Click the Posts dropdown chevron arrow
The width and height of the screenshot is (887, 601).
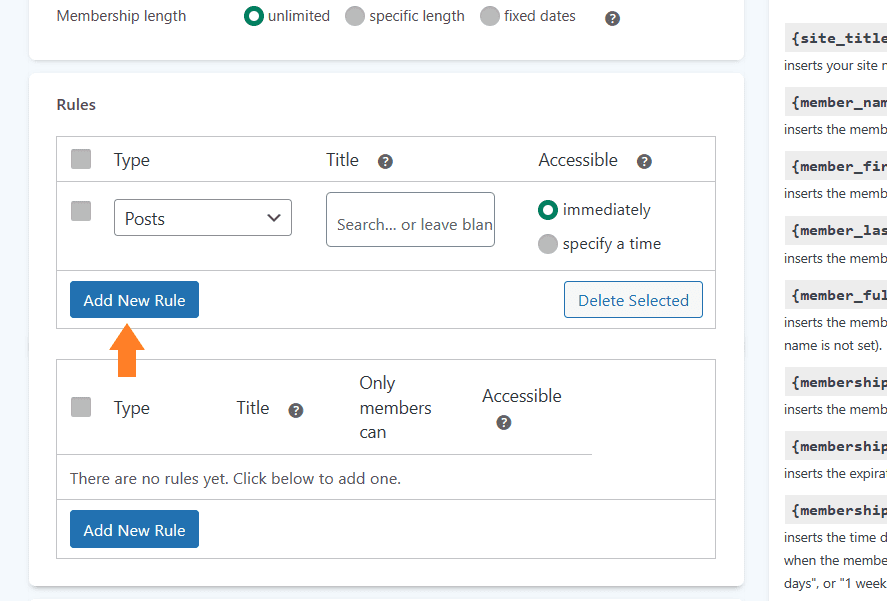point(274,218)
